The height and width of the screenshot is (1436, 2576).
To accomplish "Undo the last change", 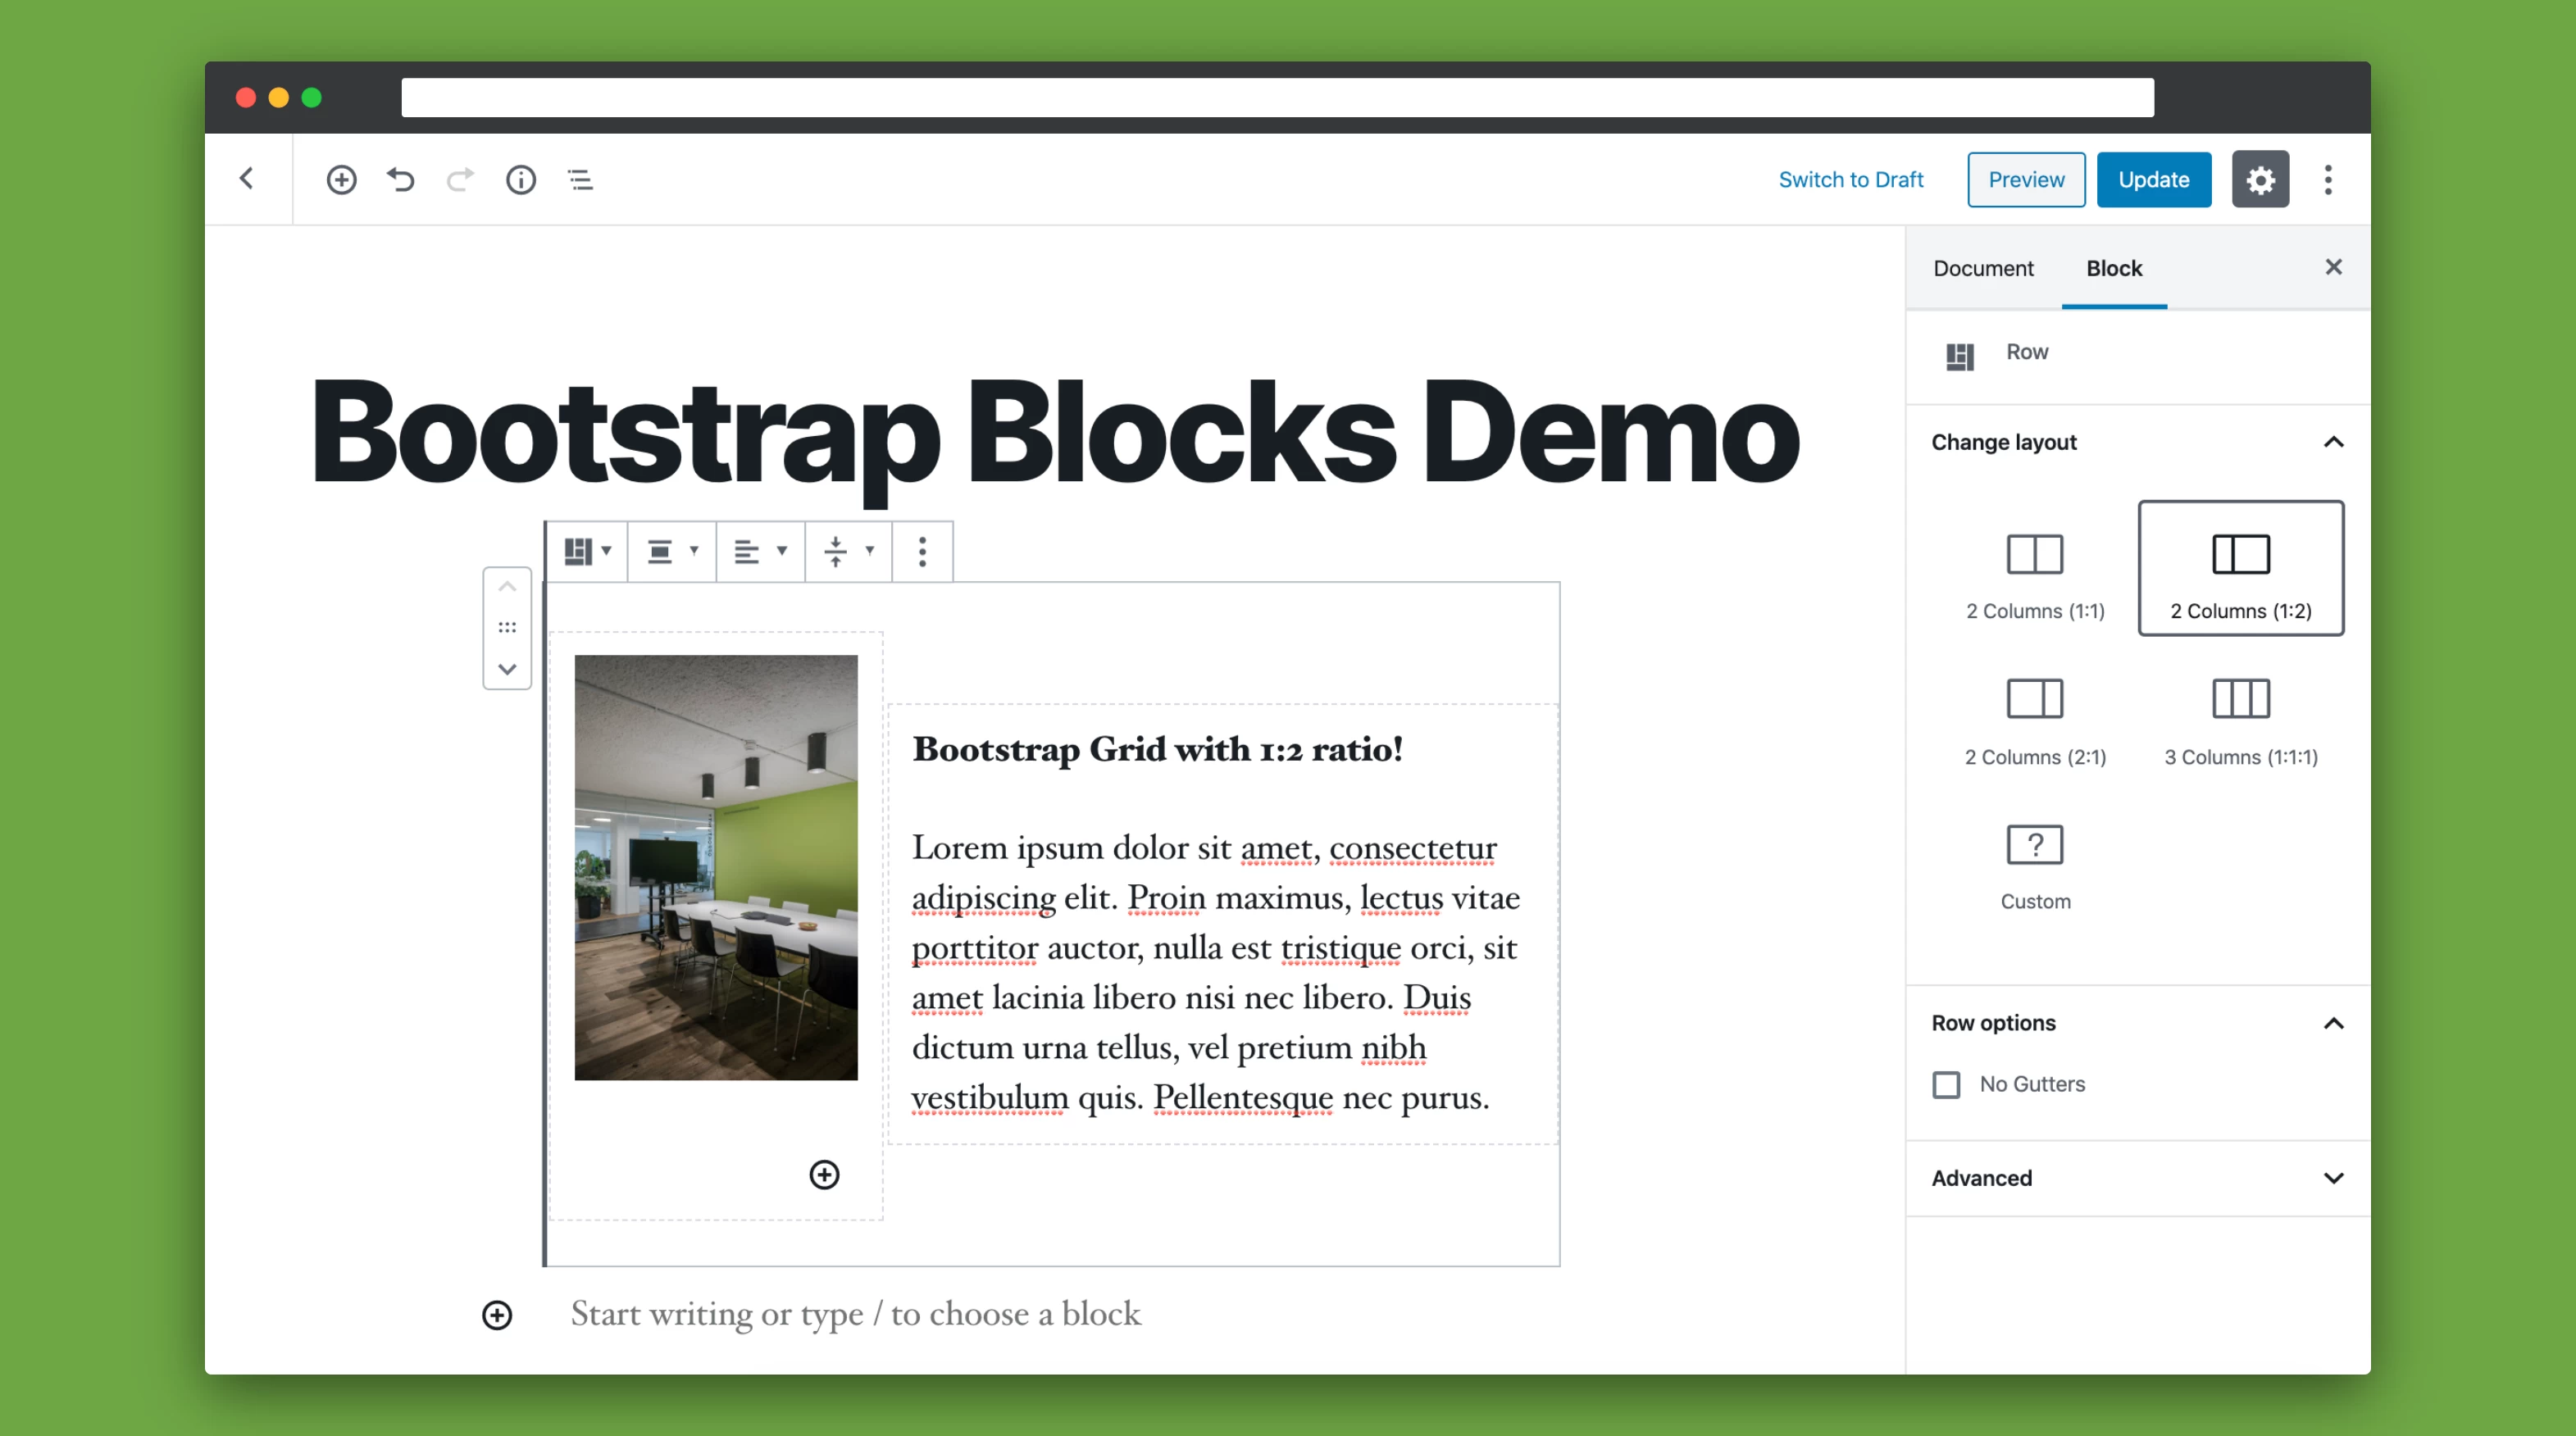I will click(401, 180).
